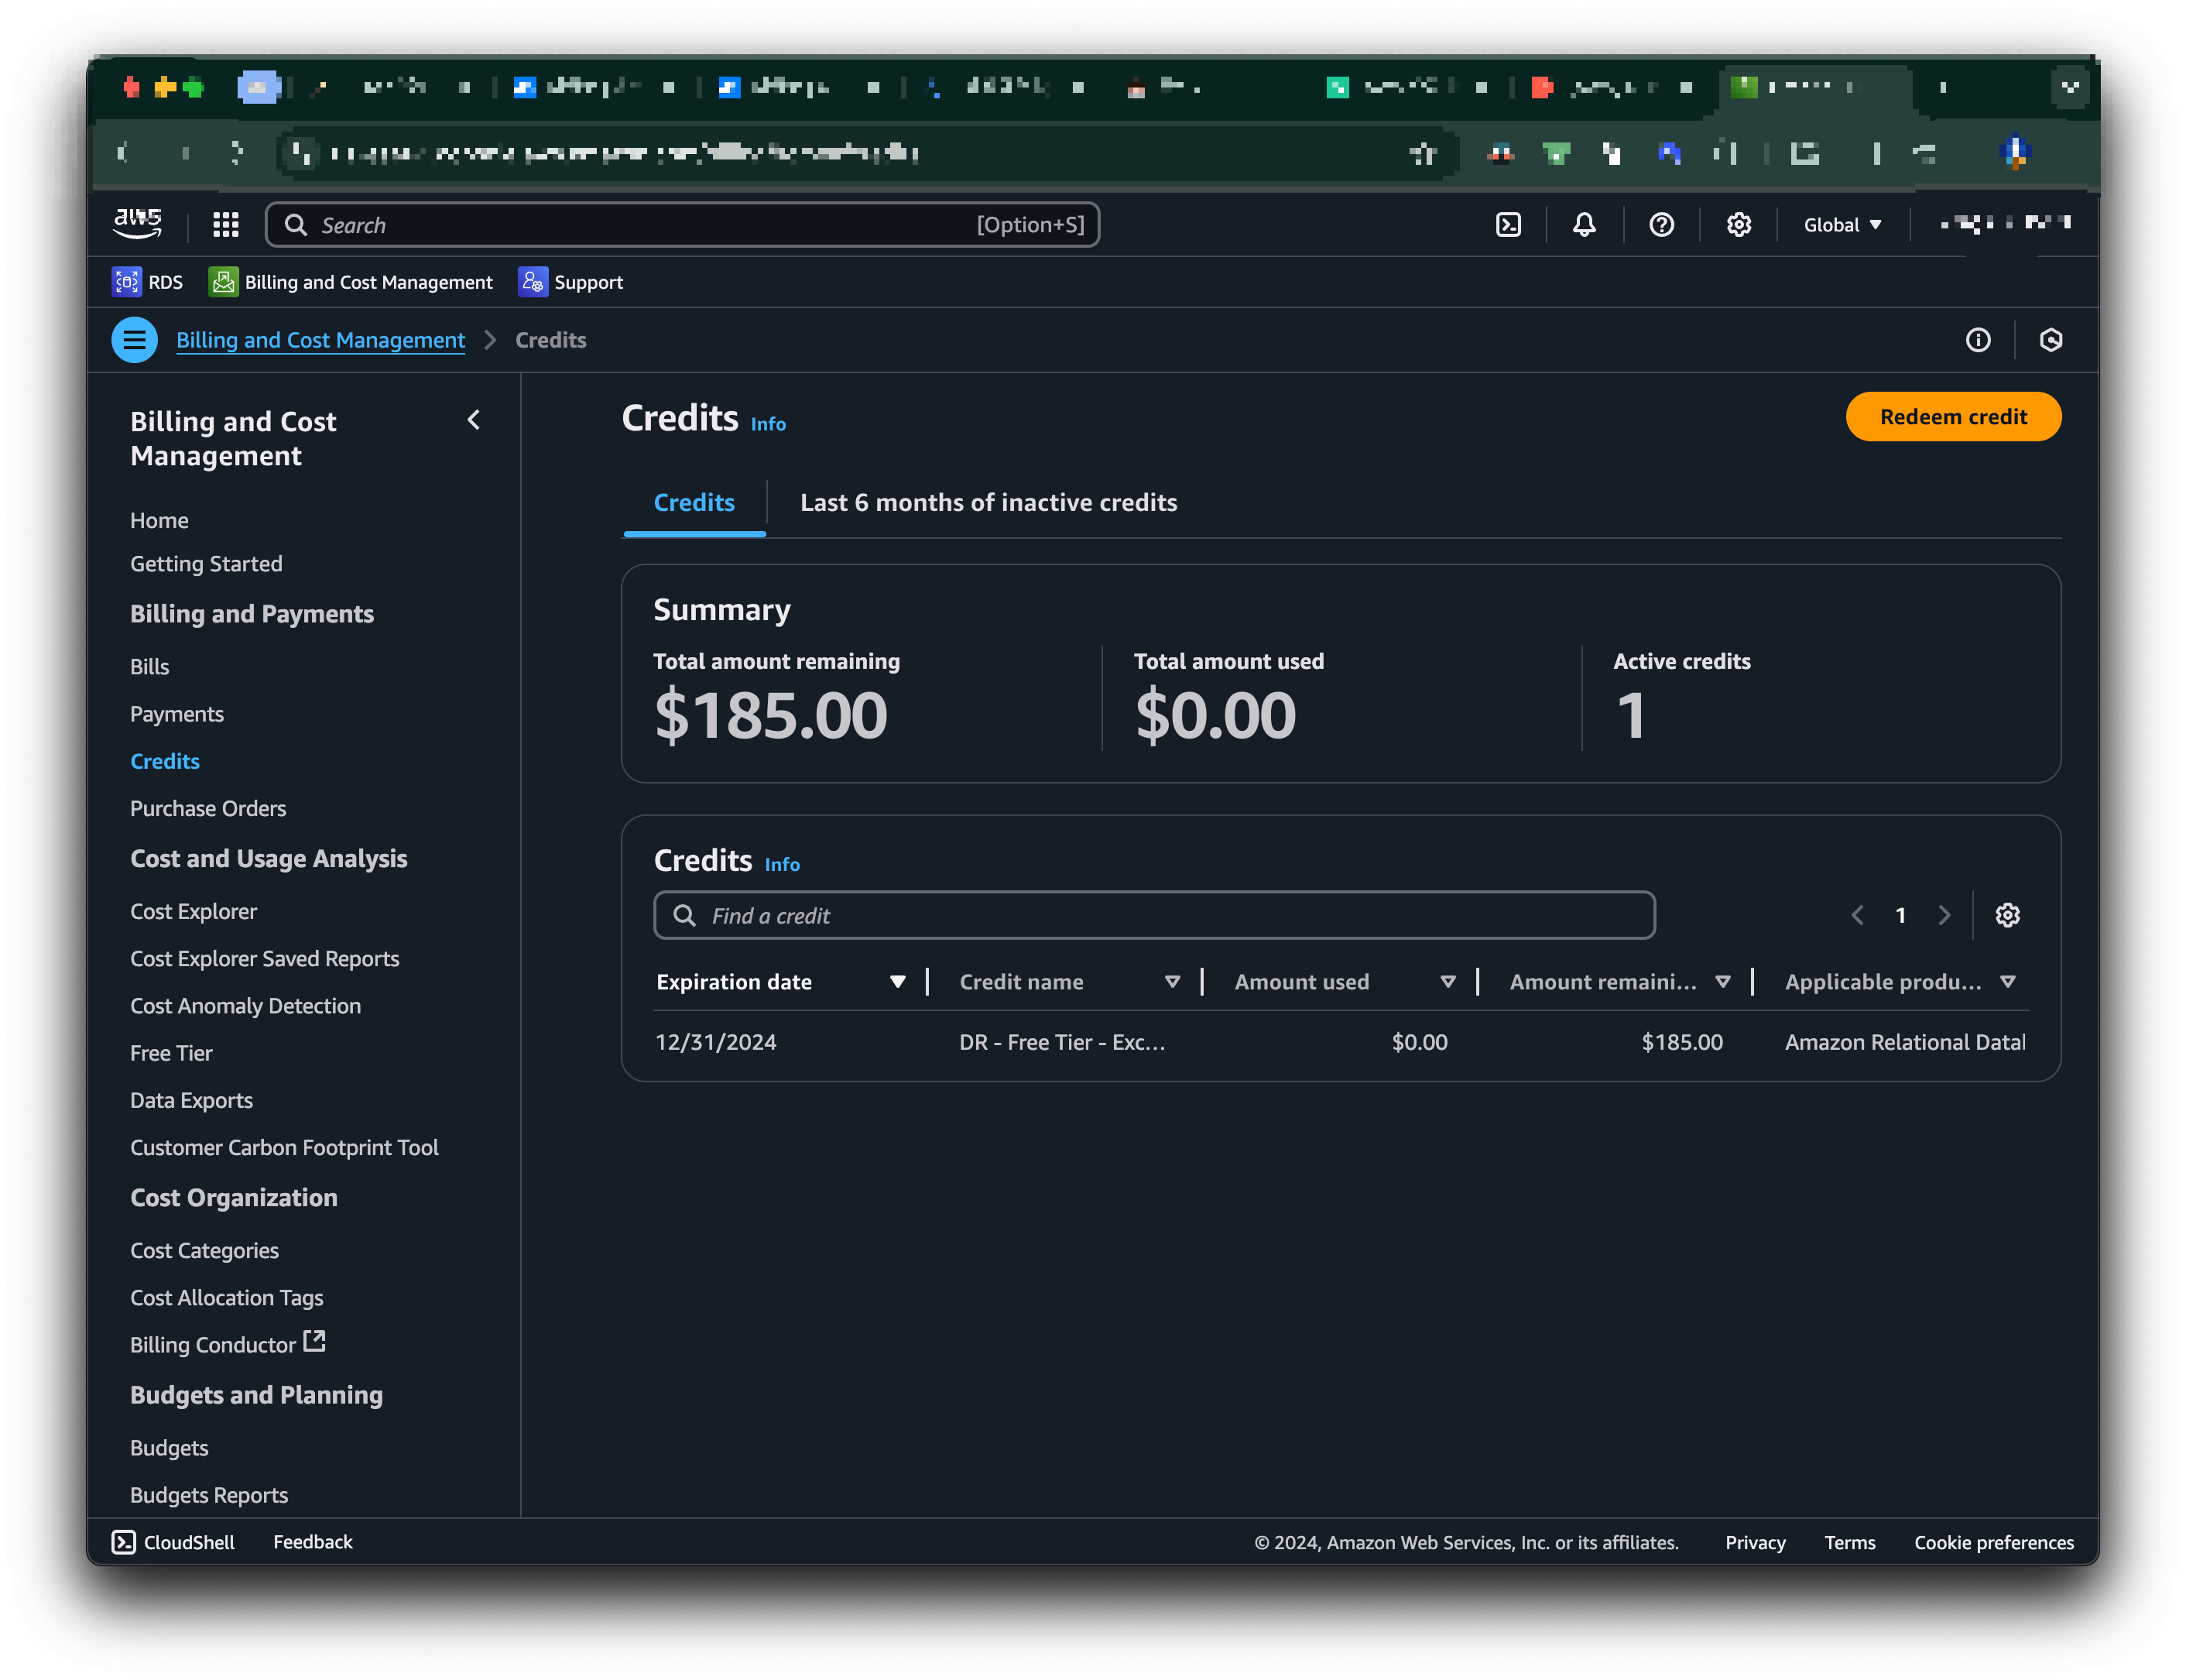Open Billing and Cost Management breadcrumb link
The height and width of the screenshot is (1680, 2186).
(x=320, y=340)
